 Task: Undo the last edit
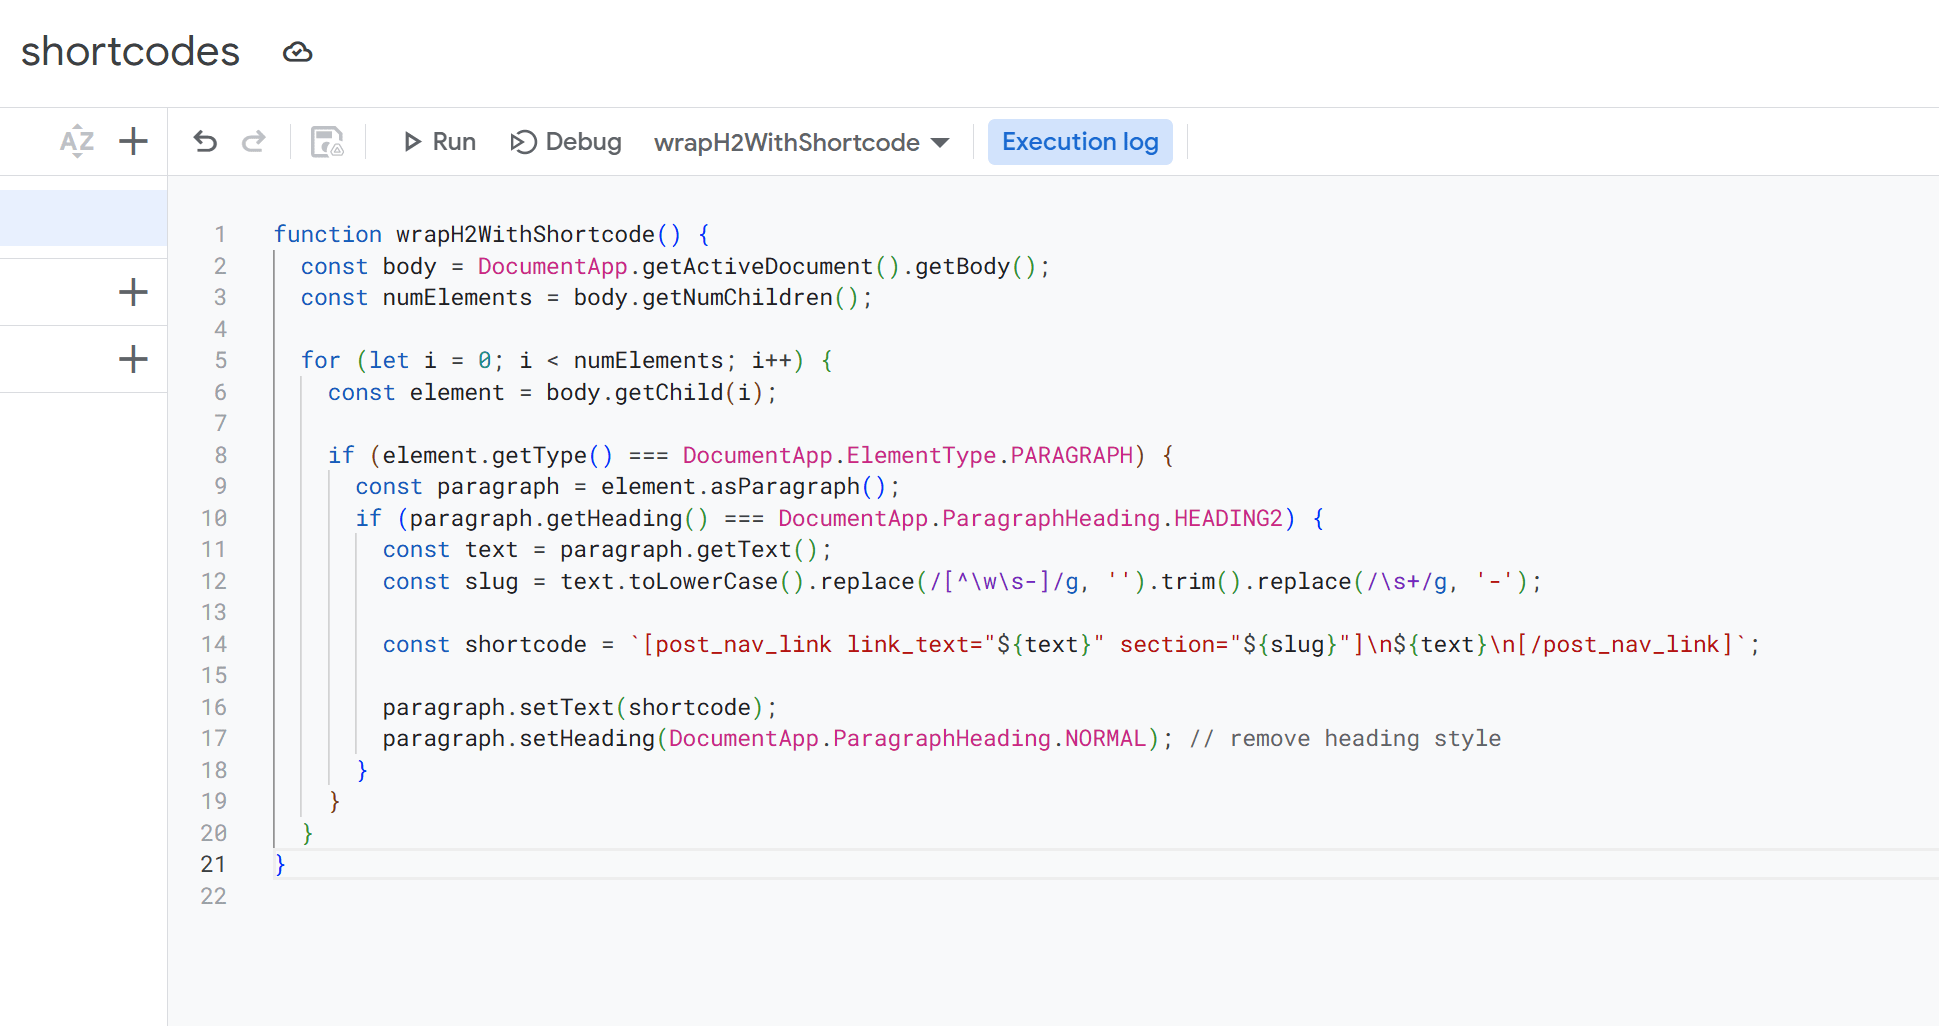pos(205,142)
